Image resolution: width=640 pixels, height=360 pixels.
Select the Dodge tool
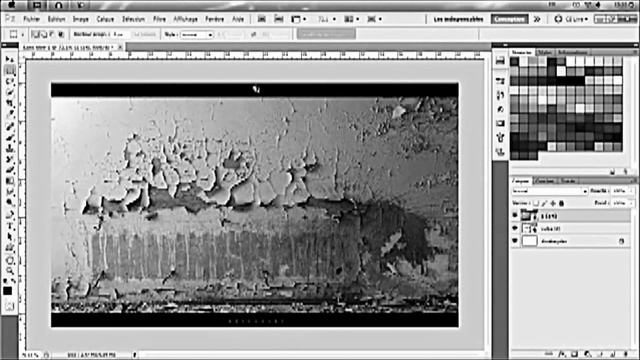tap(9, 202)
